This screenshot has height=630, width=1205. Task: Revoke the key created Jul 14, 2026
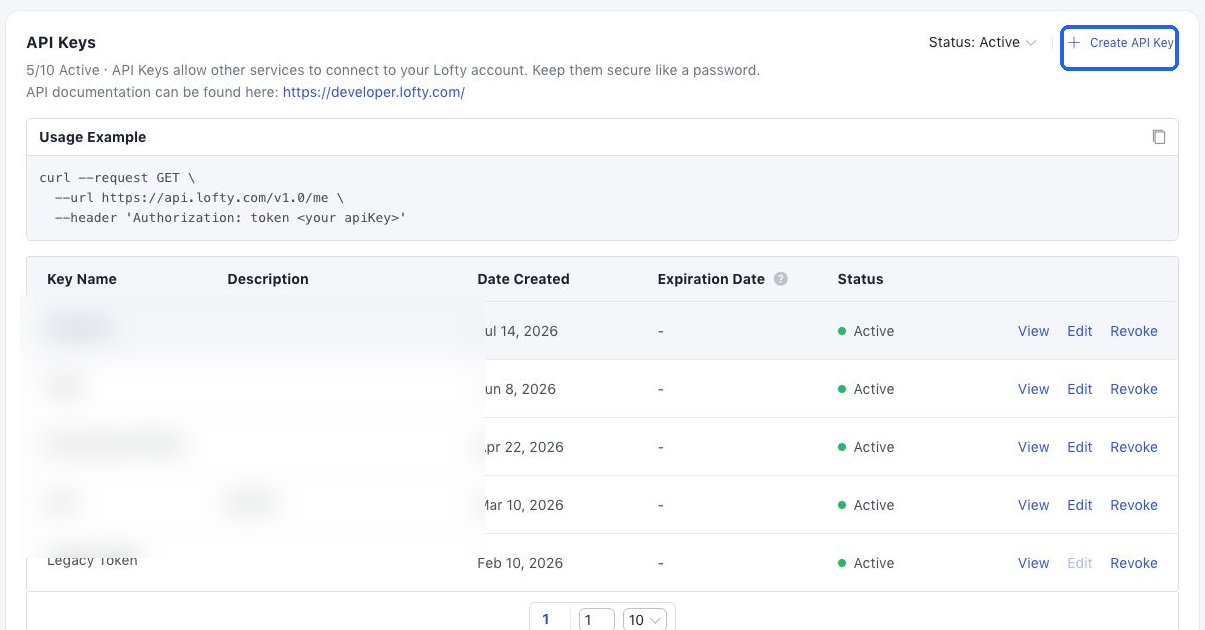coord(1134,331)
